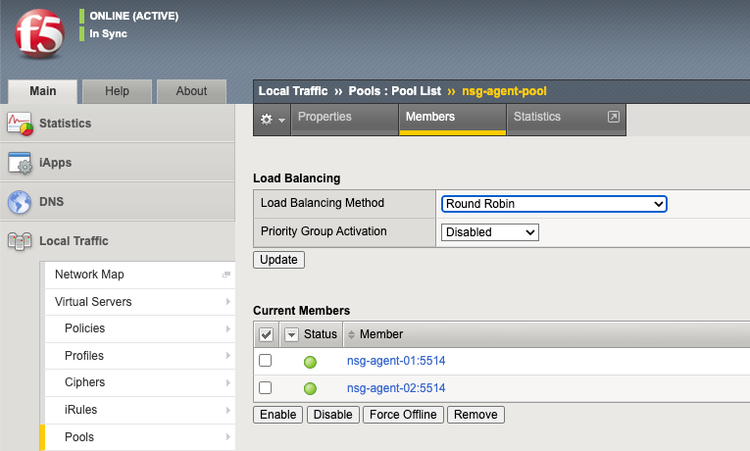Expand the Status column filter arrow

coord(291,334)
